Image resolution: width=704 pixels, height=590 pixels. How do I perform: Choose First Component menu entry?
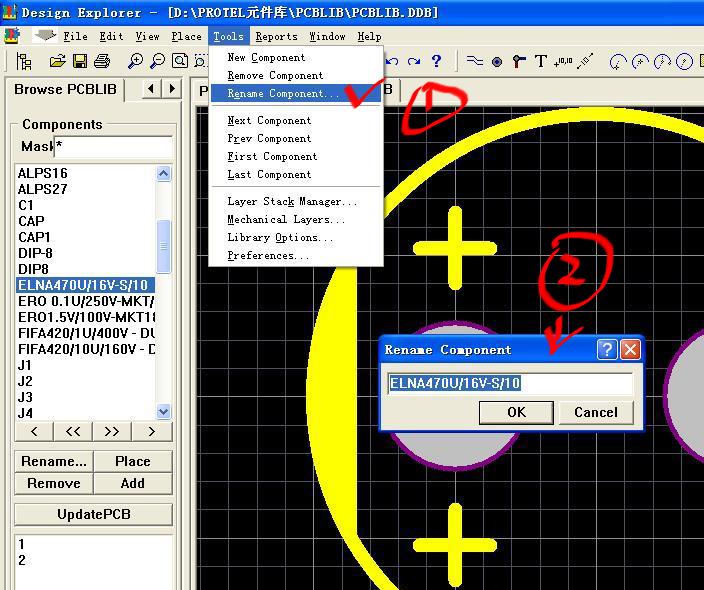(296, 156)
